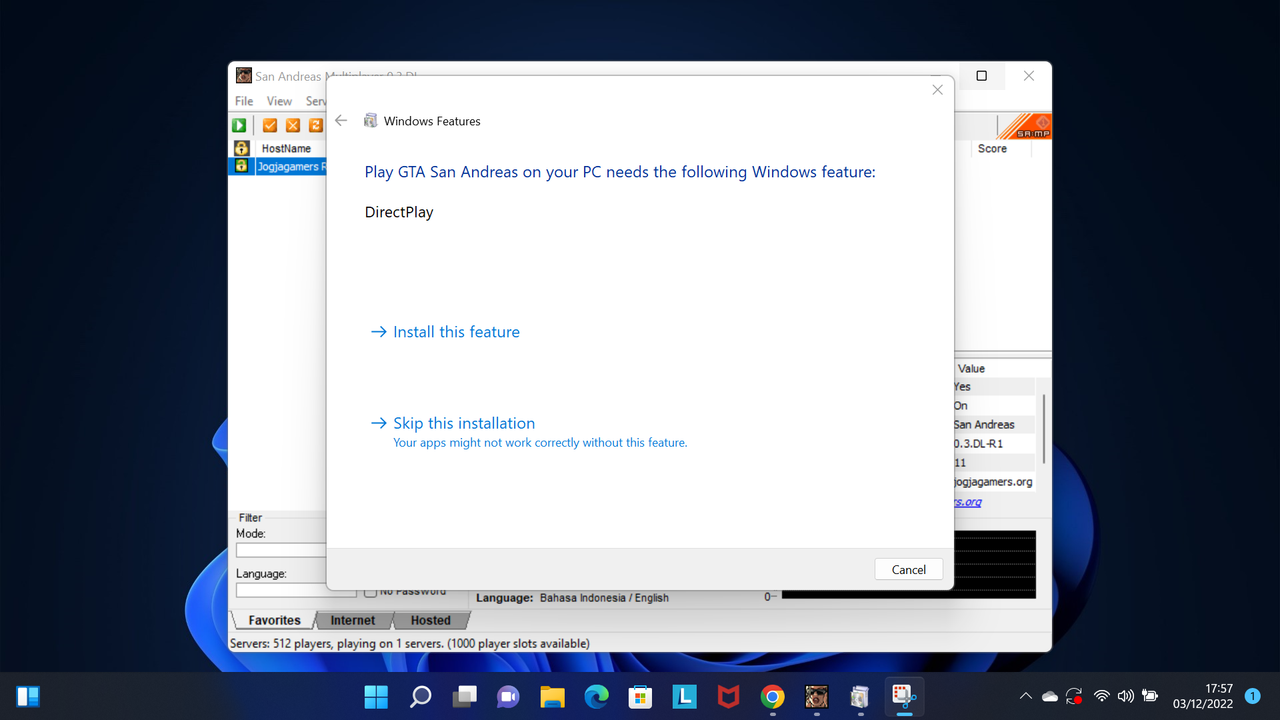1280x720 pixels.
Task: Open McAfee from the taskbar
Action: coord(728,696)
